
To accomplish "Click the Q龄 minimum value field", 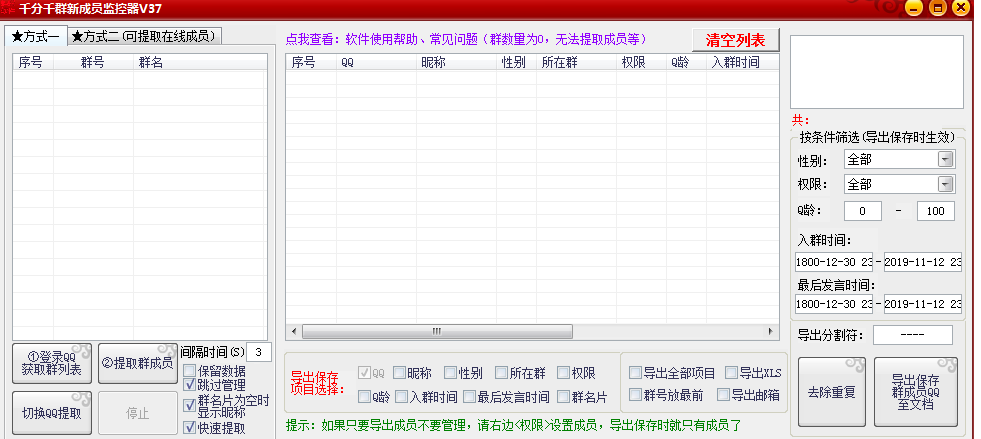I will pos(863,211).
